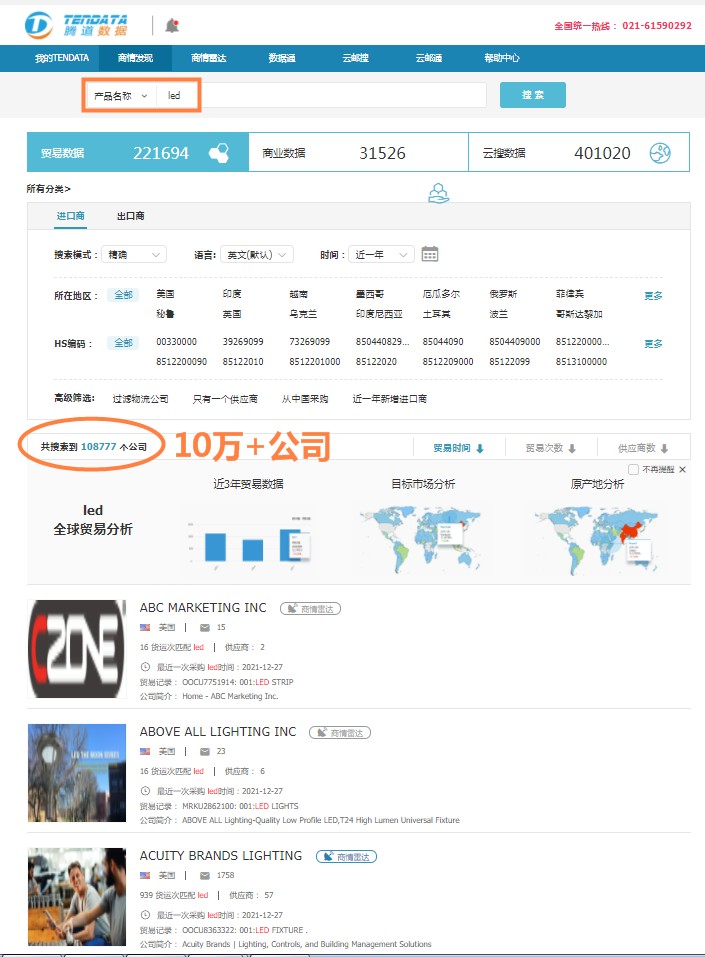The width and height of the screenshot is (705, 957).
Task: Filter region by 哥斯达黎加
Action: pos(579,314)
